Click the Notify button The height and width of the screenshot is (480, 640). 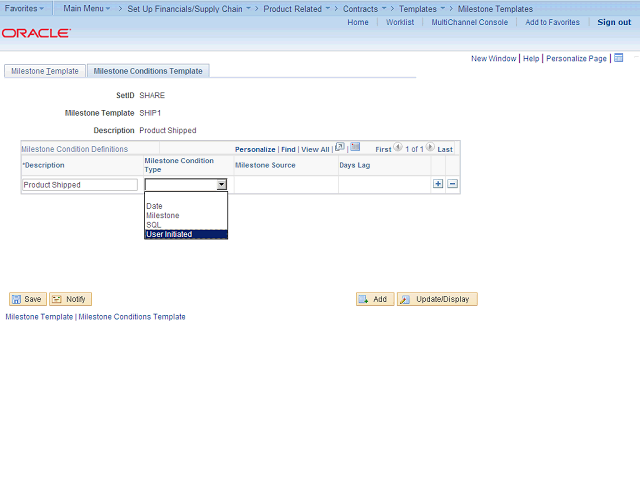pyautogui.click(x=70, y=299)
